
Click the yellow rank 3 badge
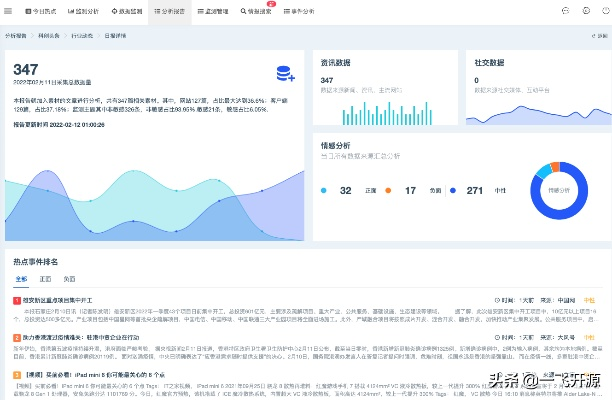coord(17,375)
